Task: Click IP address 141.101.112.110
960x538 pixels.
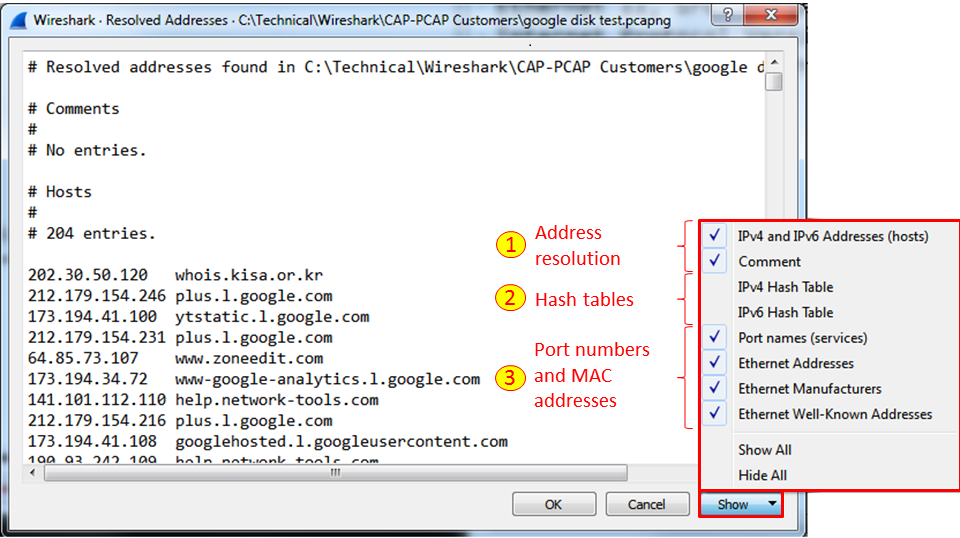Action: click(x=97, y=400)
